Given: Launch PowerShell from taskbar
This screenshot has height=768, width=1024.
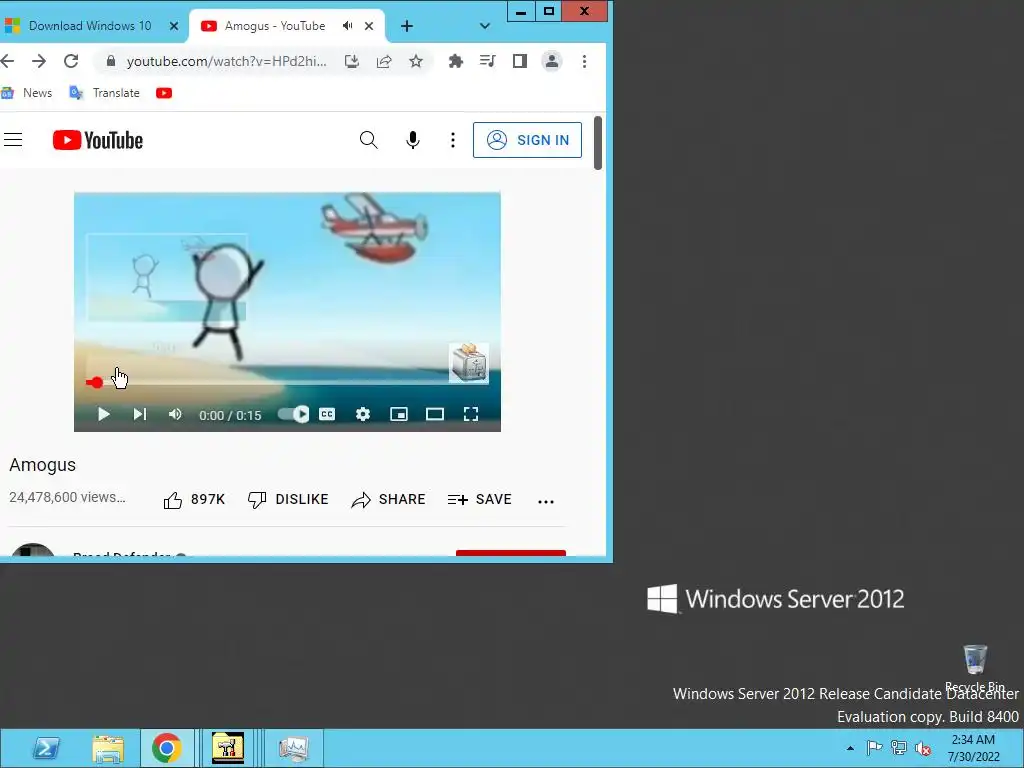Looking at the screenshot, I should pyautogui.click(x=46, y=748).
